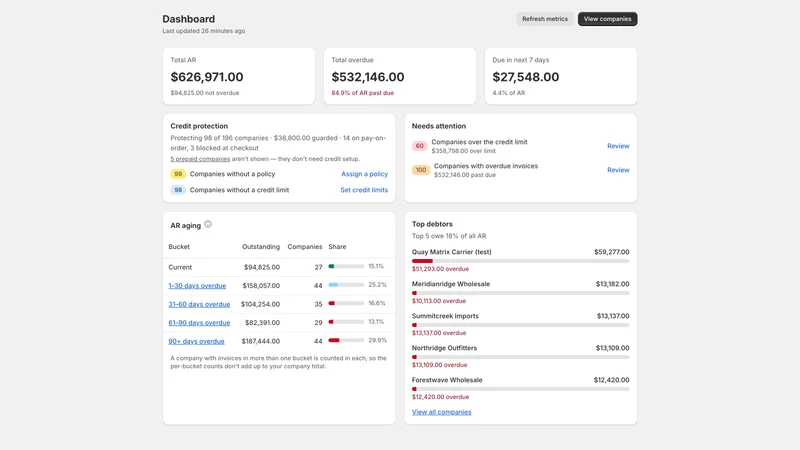The height and width of the screenshot is (450, 800).
Task: Click the Total AR amount $626,971.00
Action: pyautogui.click(x=207, y=77)
